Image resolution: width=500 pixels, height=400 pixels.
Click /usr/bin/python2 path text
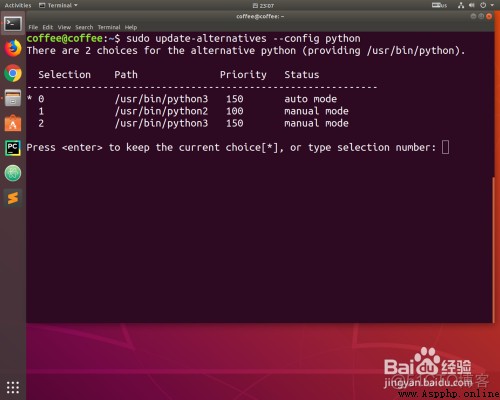161,111
